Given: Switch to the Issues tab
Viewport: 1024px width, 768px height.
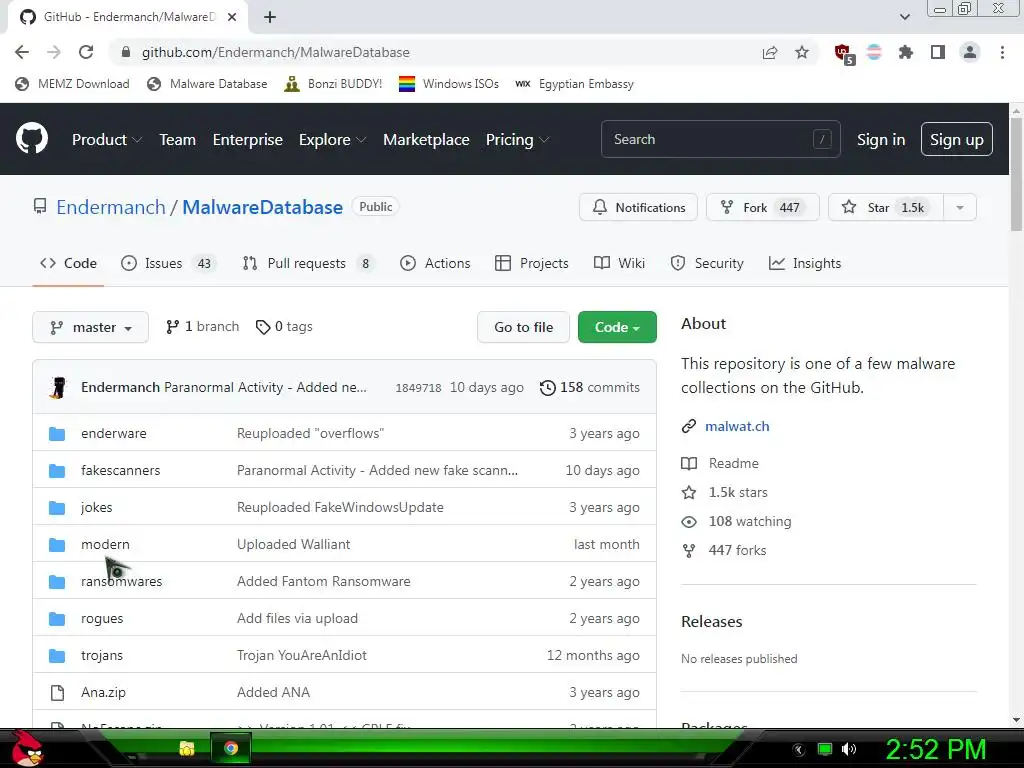Looking at the screenshot, I should [x=168, y=263].
